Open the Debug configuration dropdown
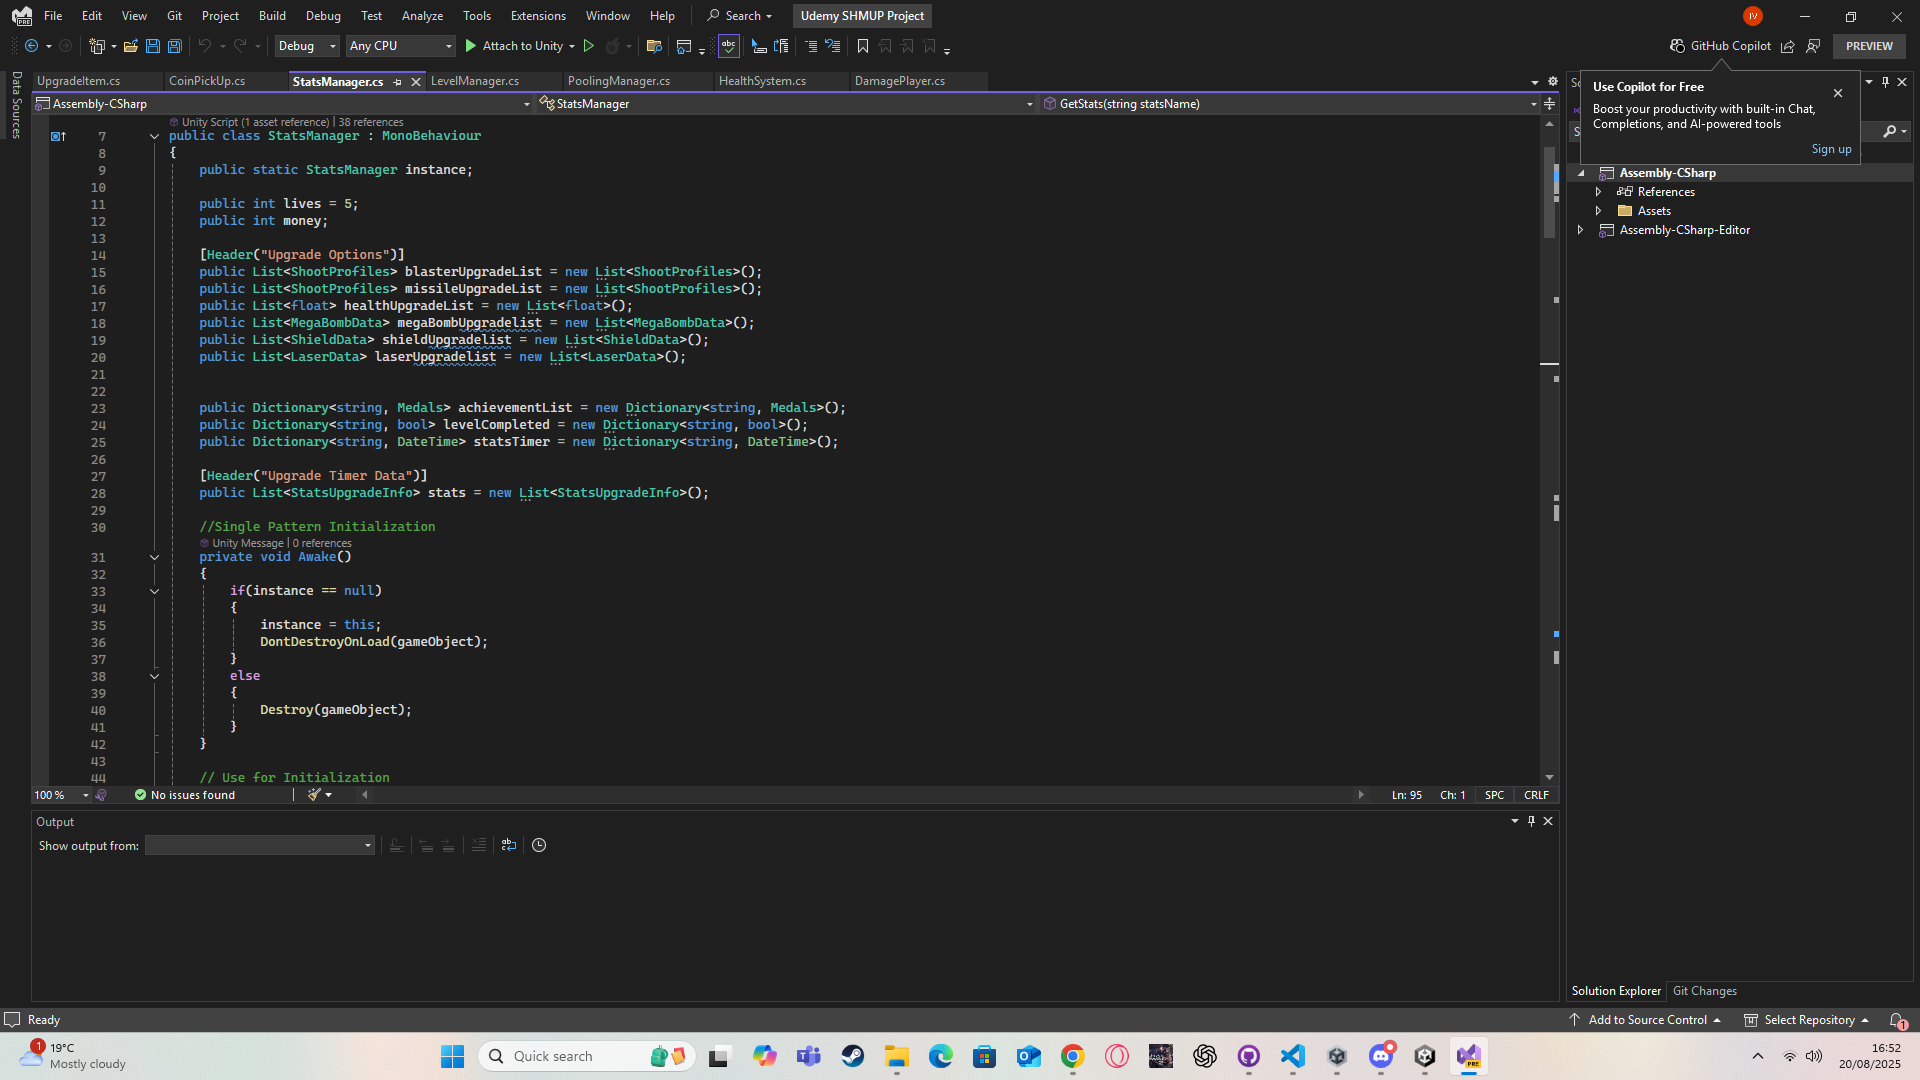The width and height of the screenshot is (1920, 1080). [x=307, y=46]
